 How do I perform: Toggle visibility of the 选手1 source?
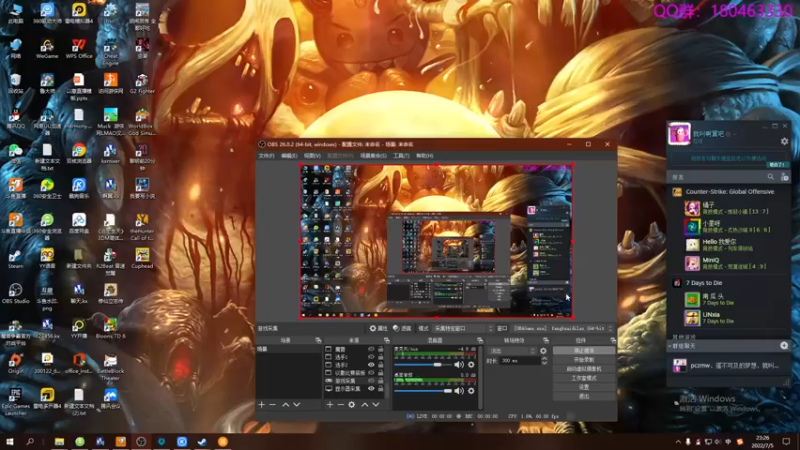[x=371, y=357]
